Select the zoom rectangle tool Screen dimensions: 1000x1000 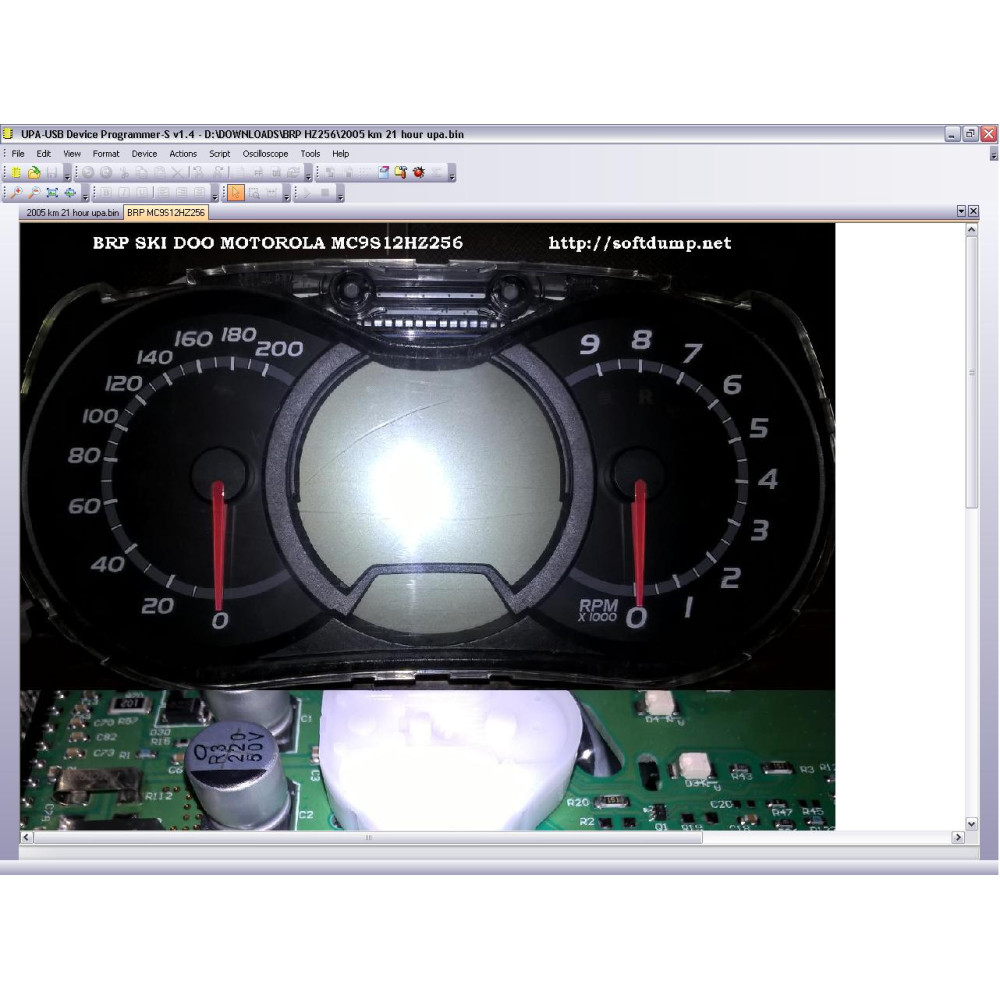click(254, 193)
